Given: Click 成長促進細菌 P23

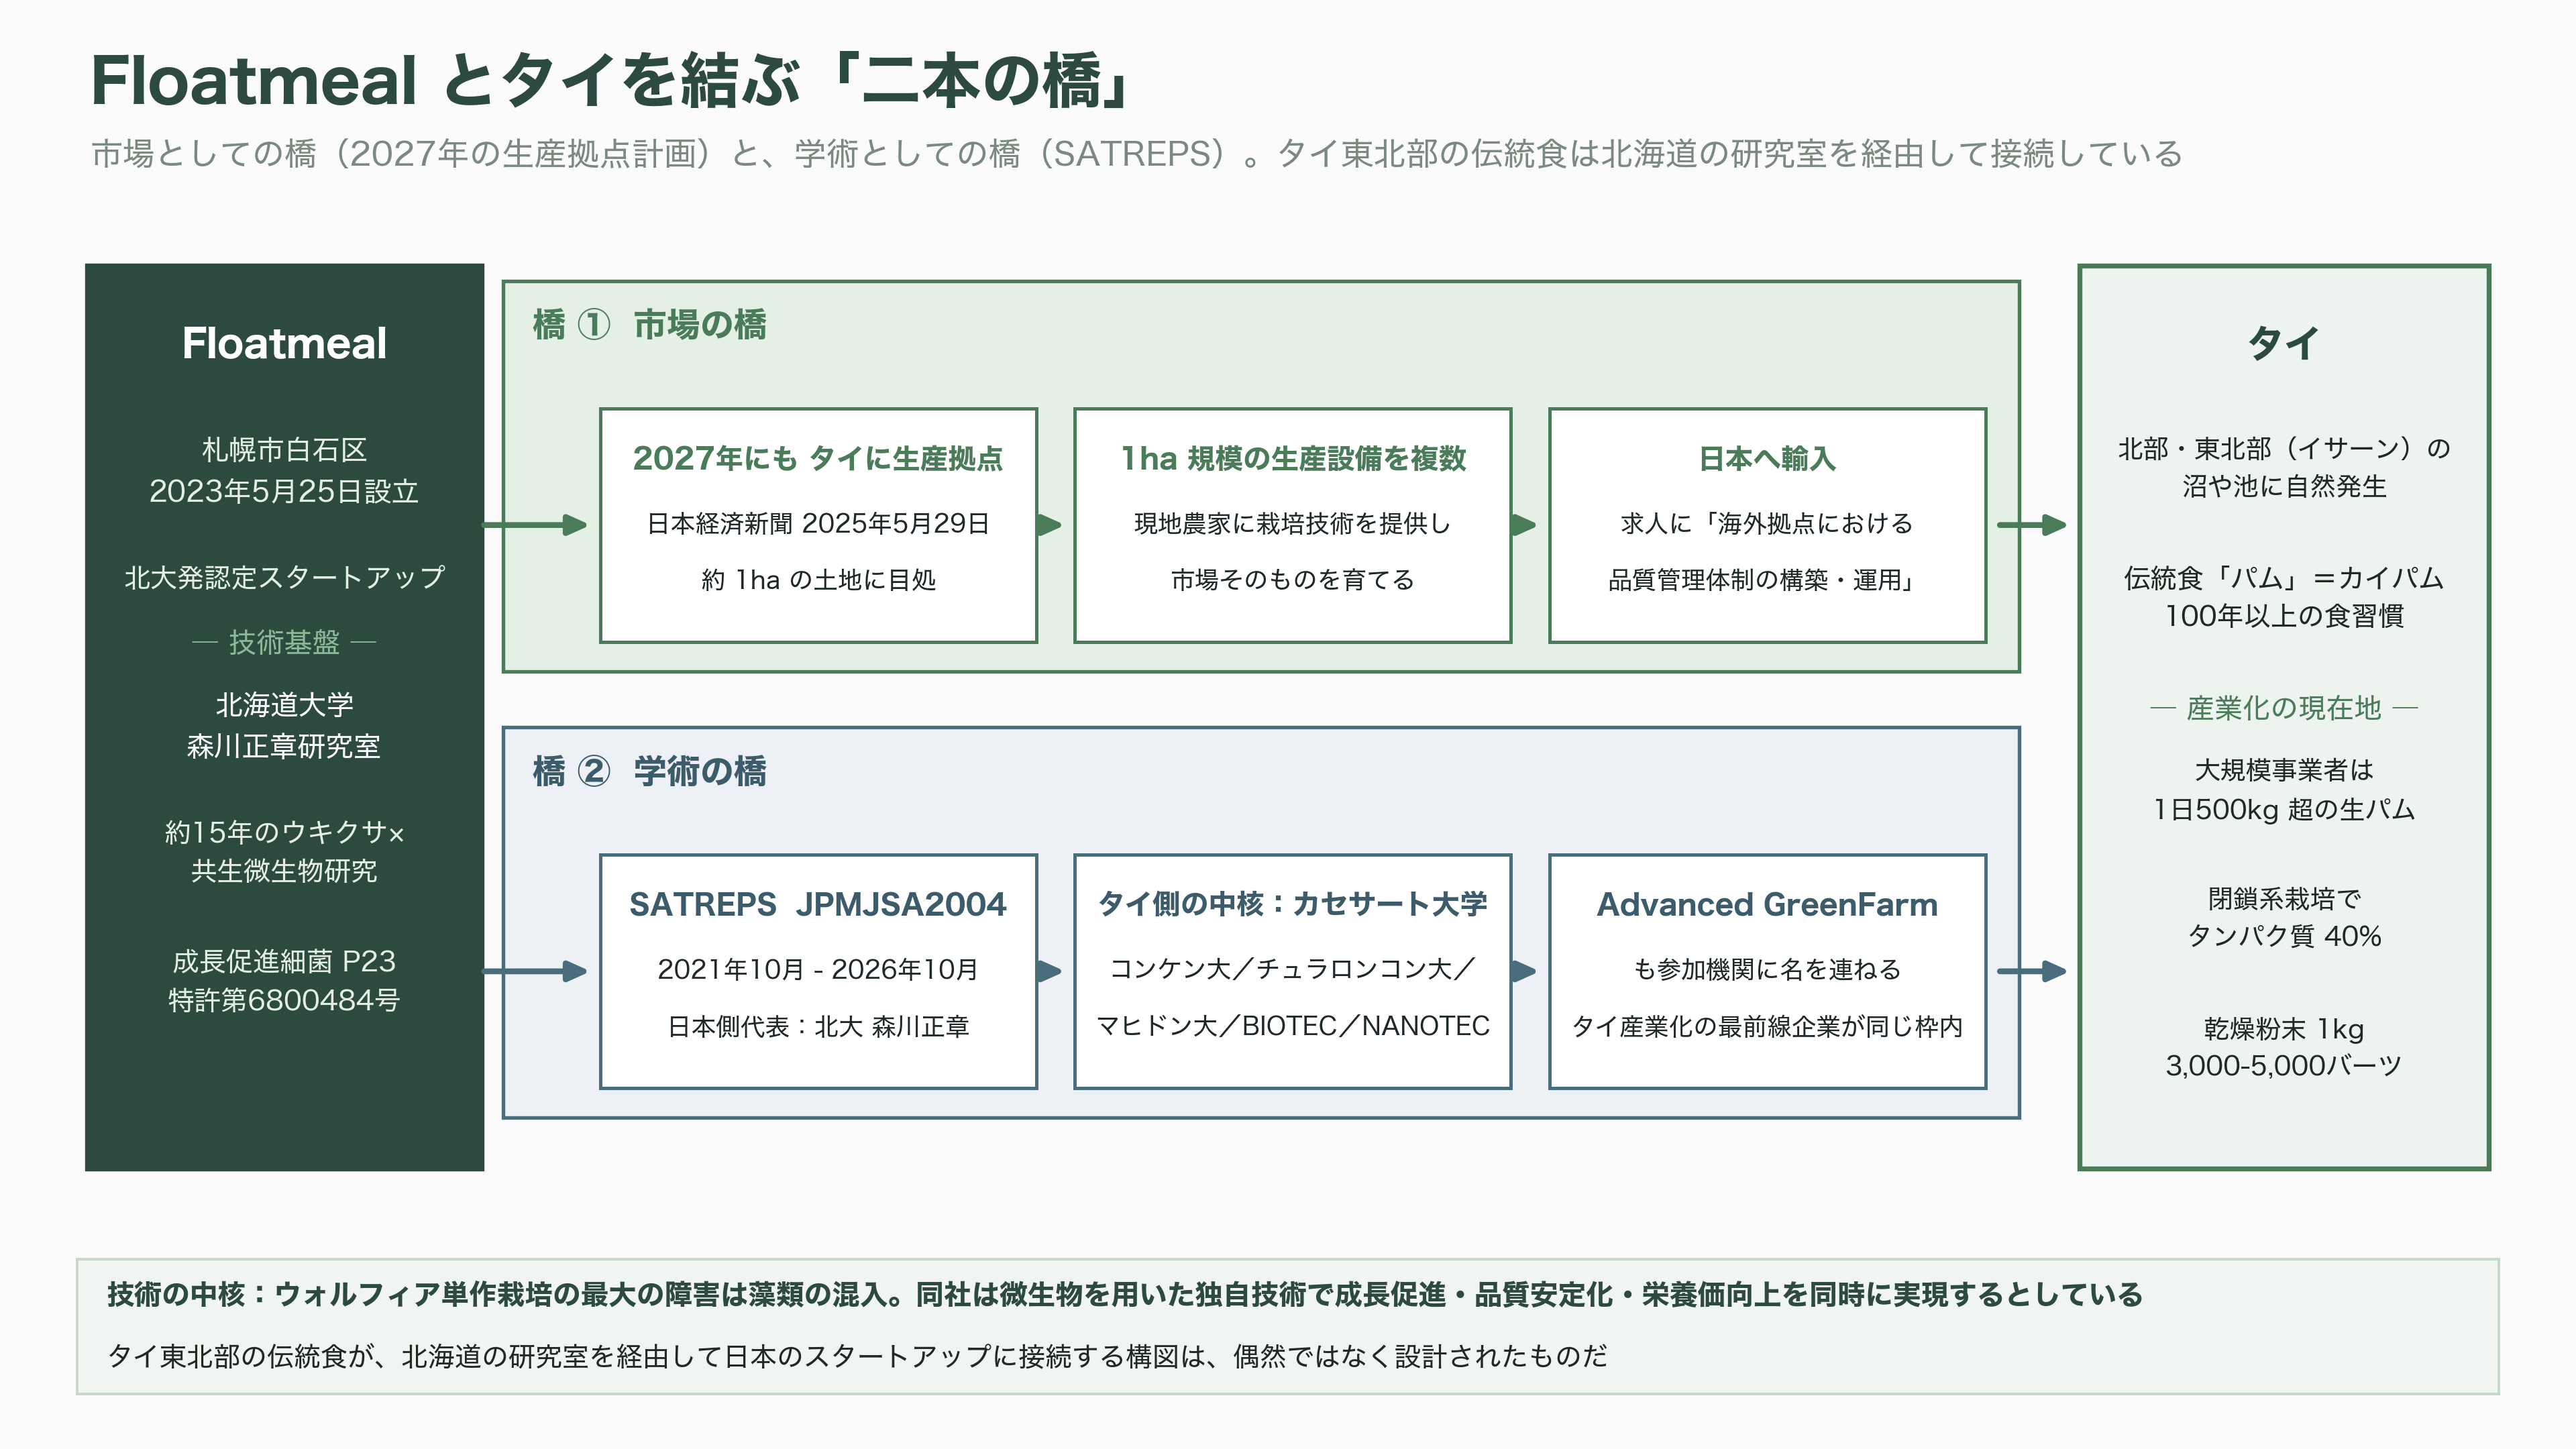Looking at the screenshot, I should 284,961.
